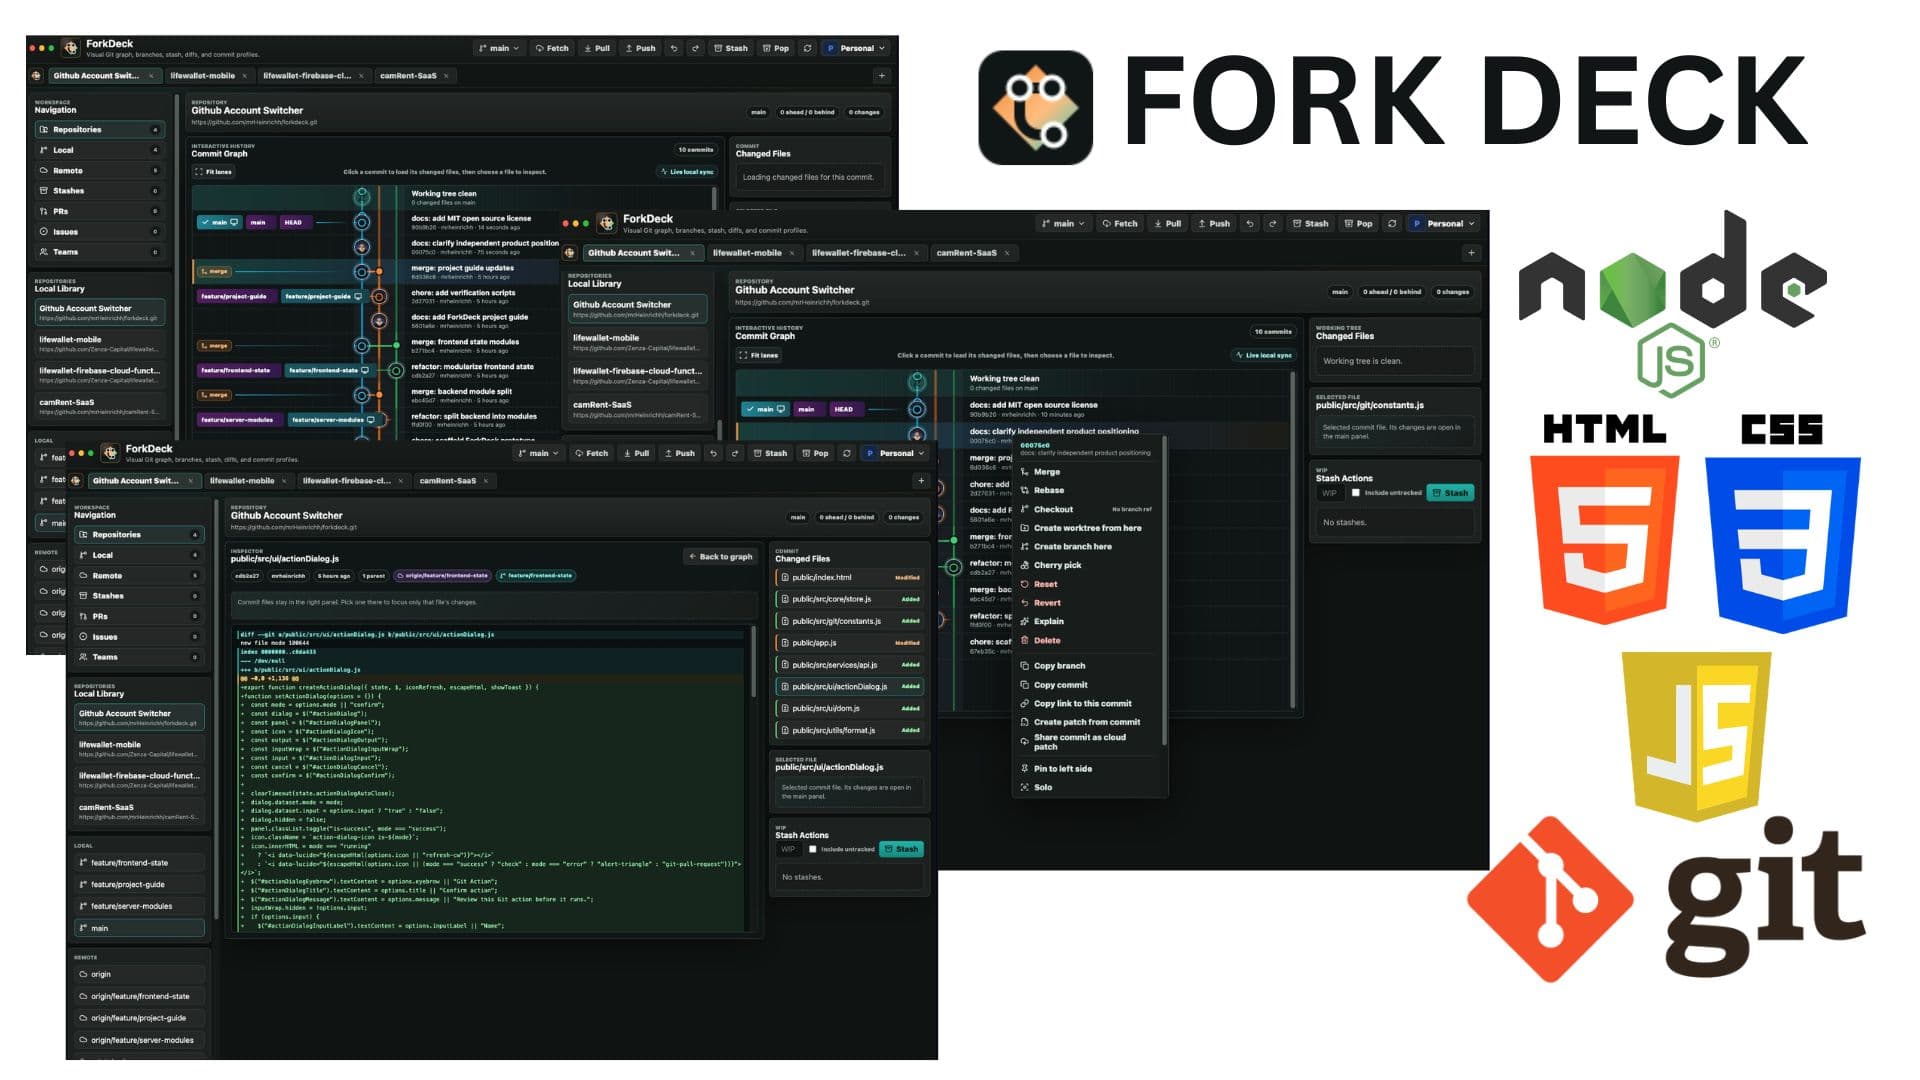Click undo arrow icon in top-left window toolbar

674,48
